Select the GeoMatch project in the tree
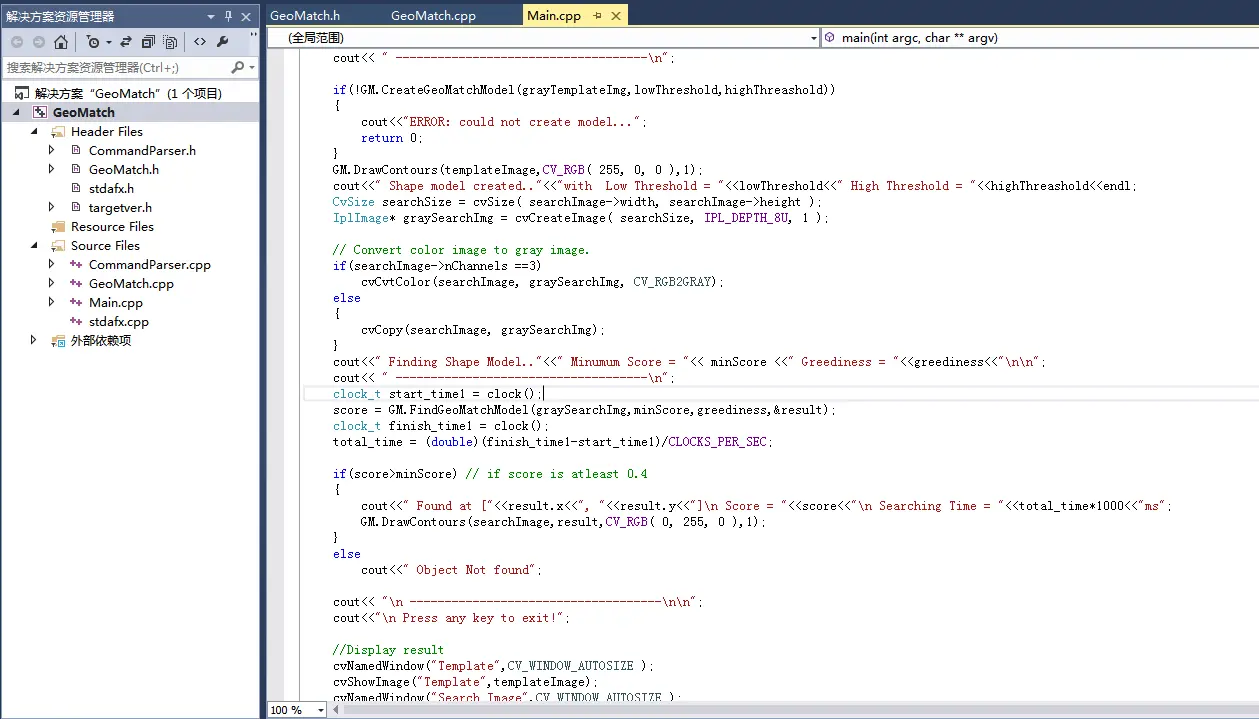This screenshot has width=1259, height=719. 84,112
